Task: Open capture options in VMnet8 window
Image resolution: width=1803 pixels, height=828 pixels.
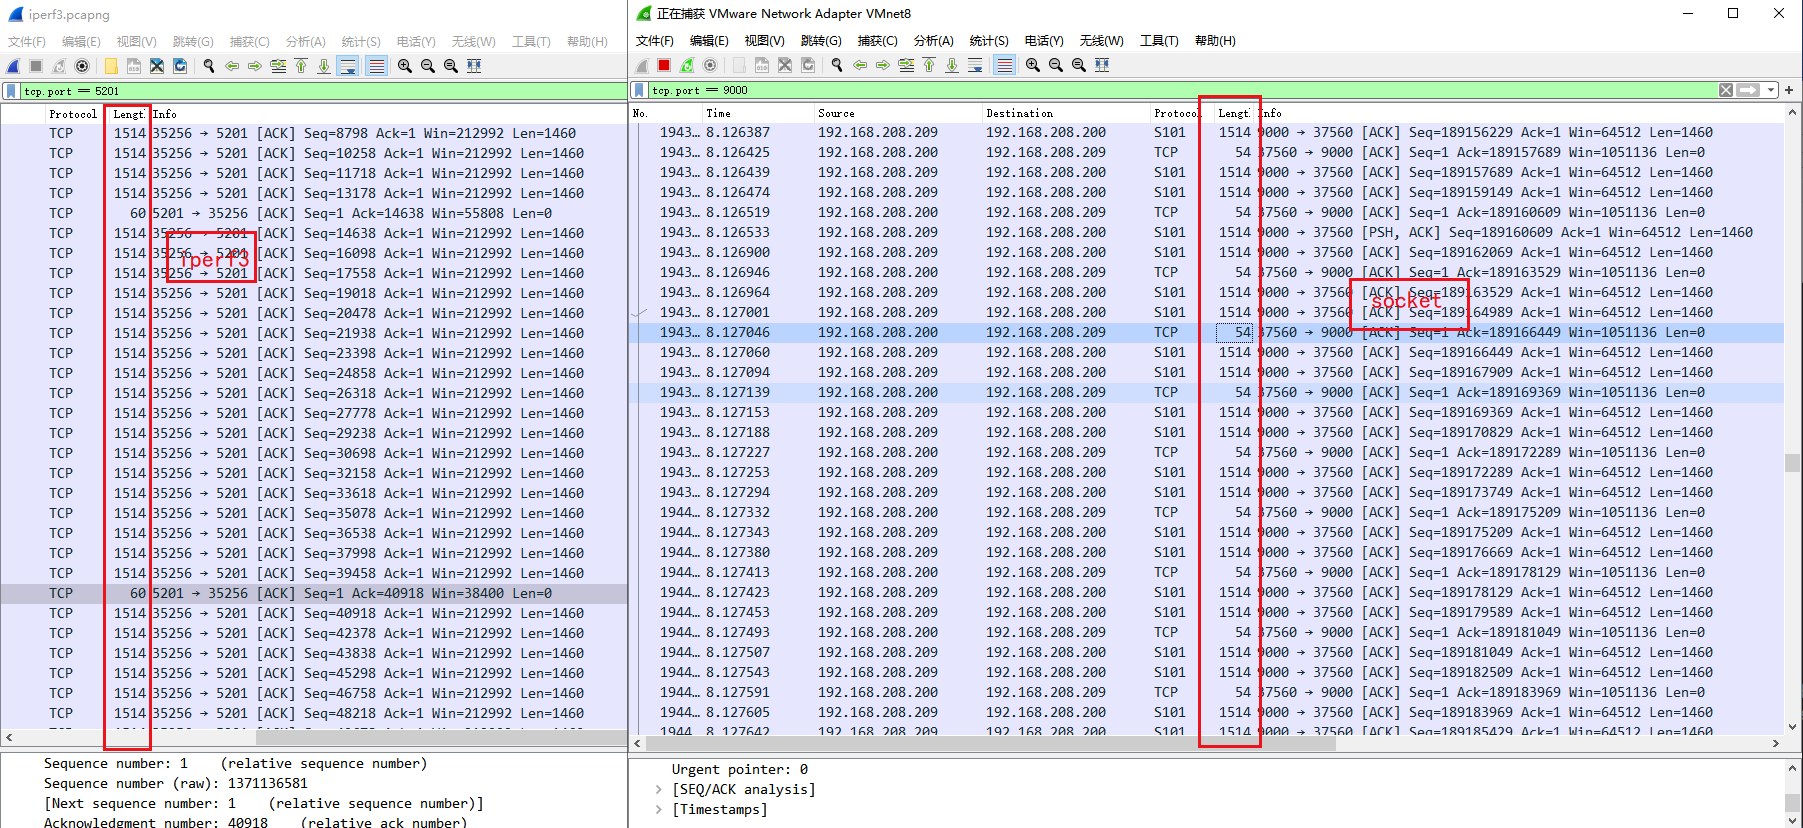Action: (x=710, y=65)
